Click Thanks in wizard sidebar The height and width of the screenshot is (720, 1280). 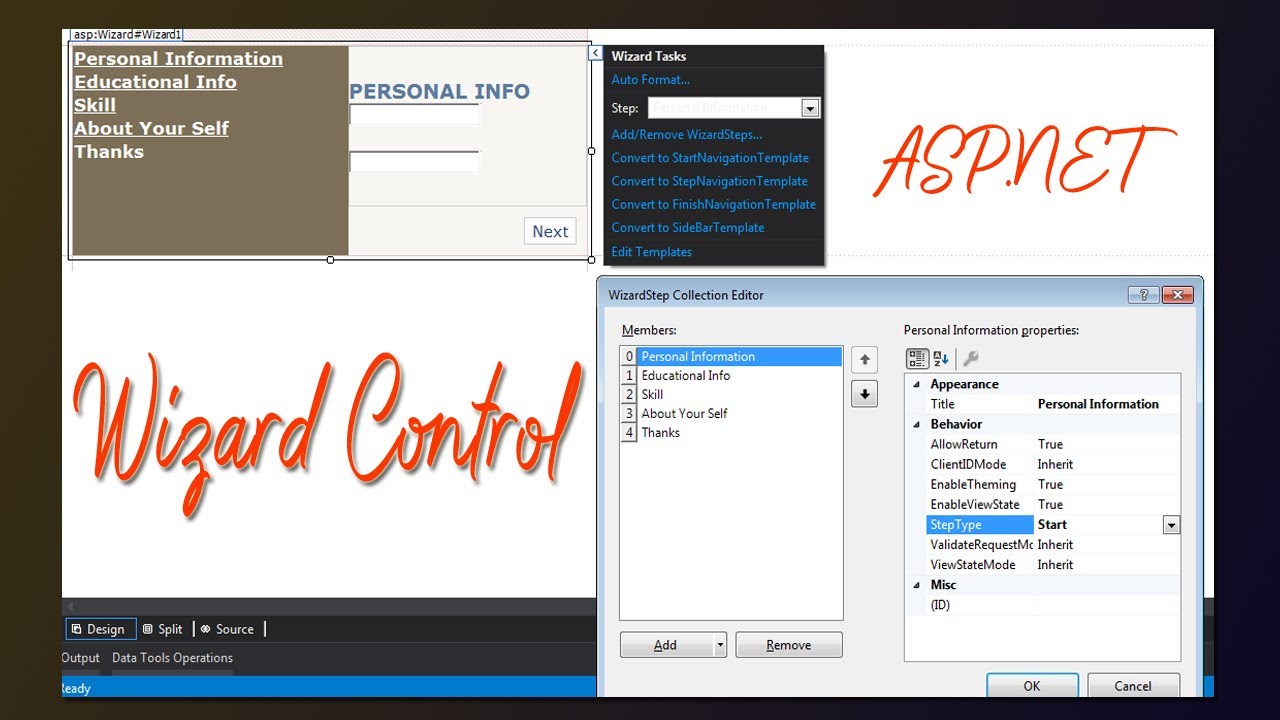pos(109,152)
